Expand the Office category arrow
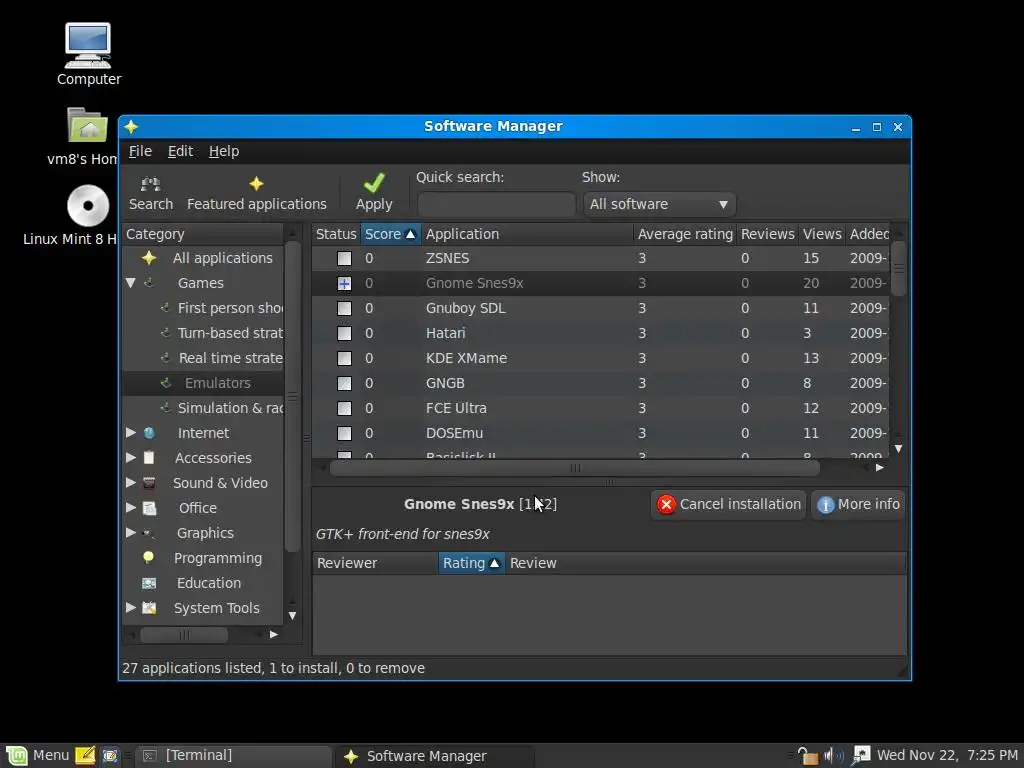1024x768 pixels. [131, 507]
